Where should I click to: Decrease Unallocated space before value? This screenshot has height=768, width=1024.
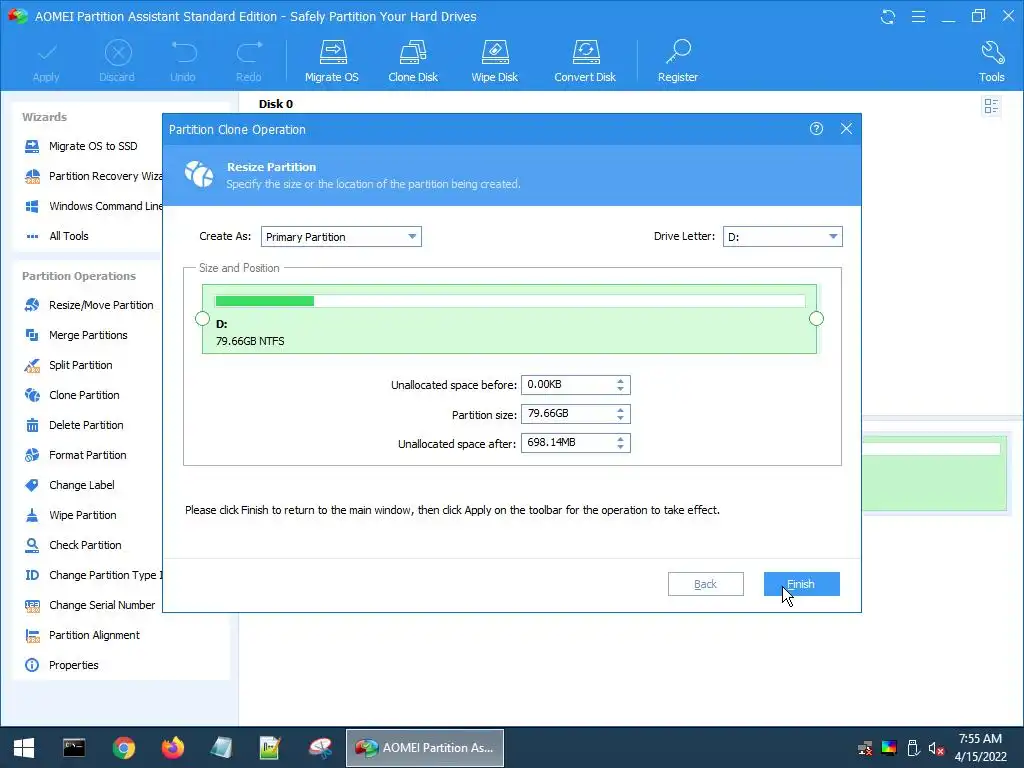(620, 389)
